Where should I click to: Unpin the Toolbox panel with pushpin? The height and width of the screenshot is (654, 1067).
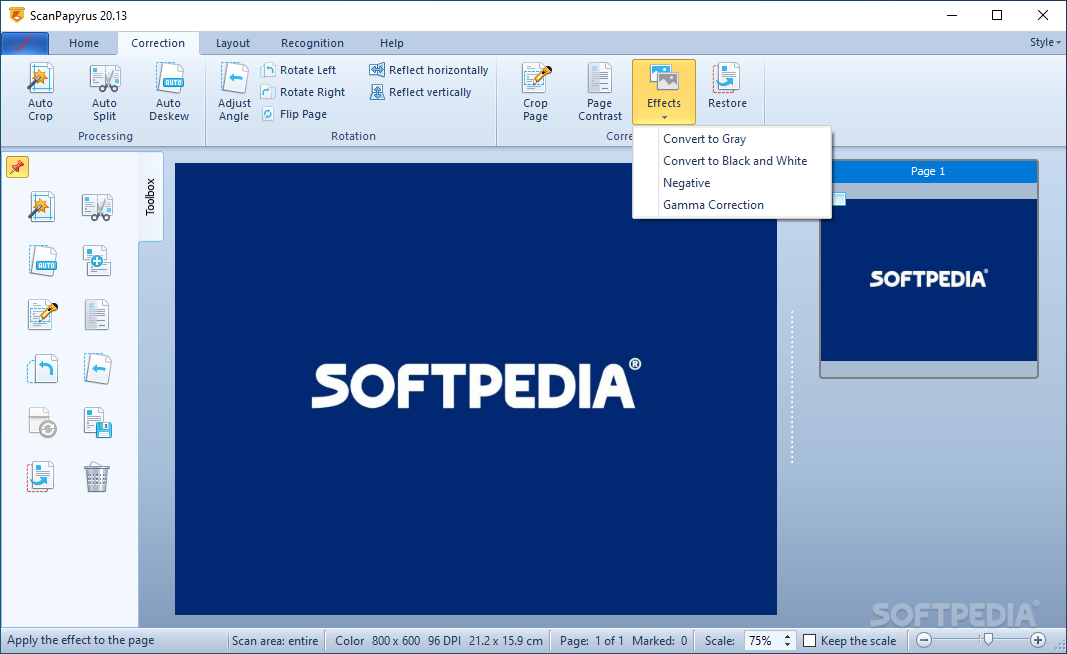coord(18,167)
